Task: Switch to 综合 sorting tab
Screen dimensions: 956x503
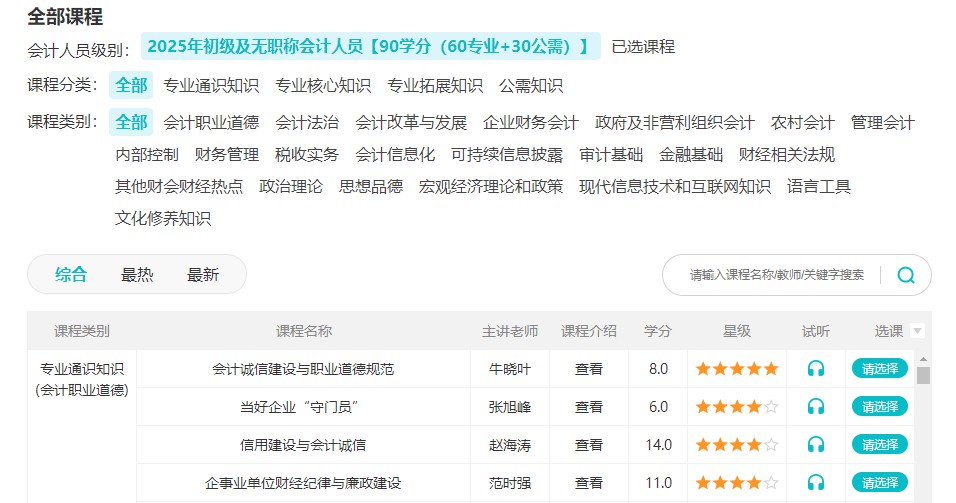Action: tap(71, 275)
